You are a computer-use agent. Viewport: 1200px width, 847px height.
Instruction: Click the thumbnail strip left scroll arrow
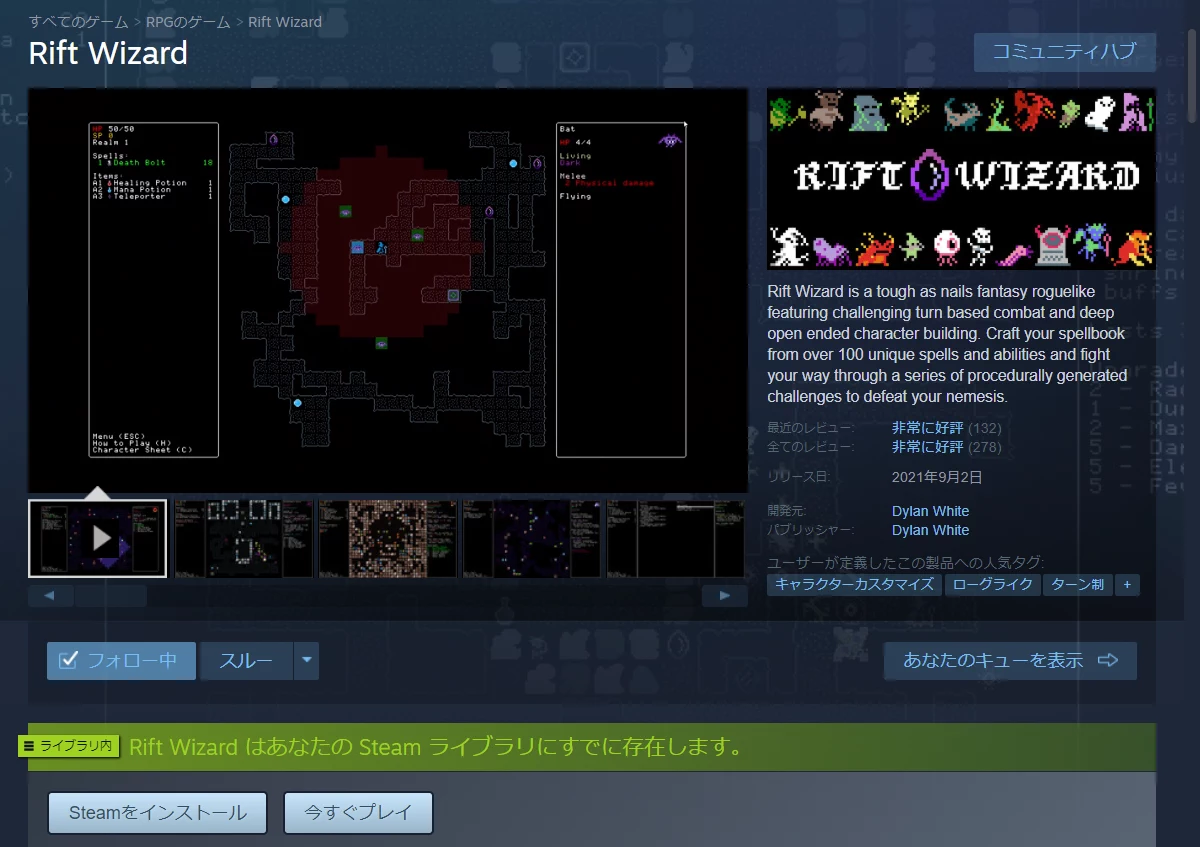point(50,596)
